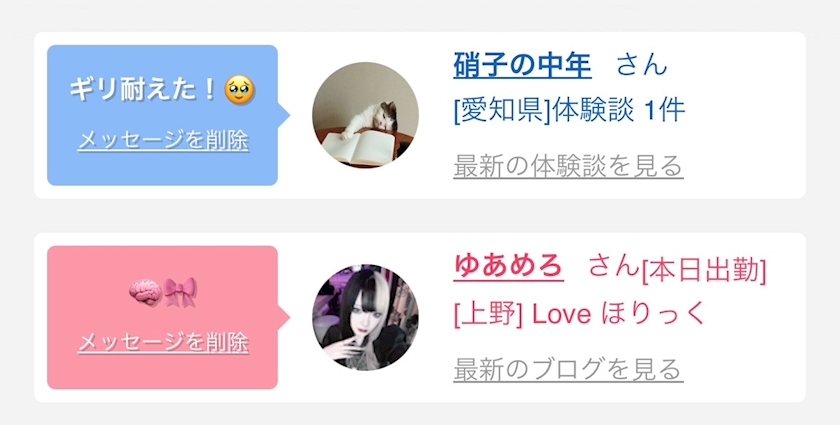Click the pink message bubble background

coord(162,317)
